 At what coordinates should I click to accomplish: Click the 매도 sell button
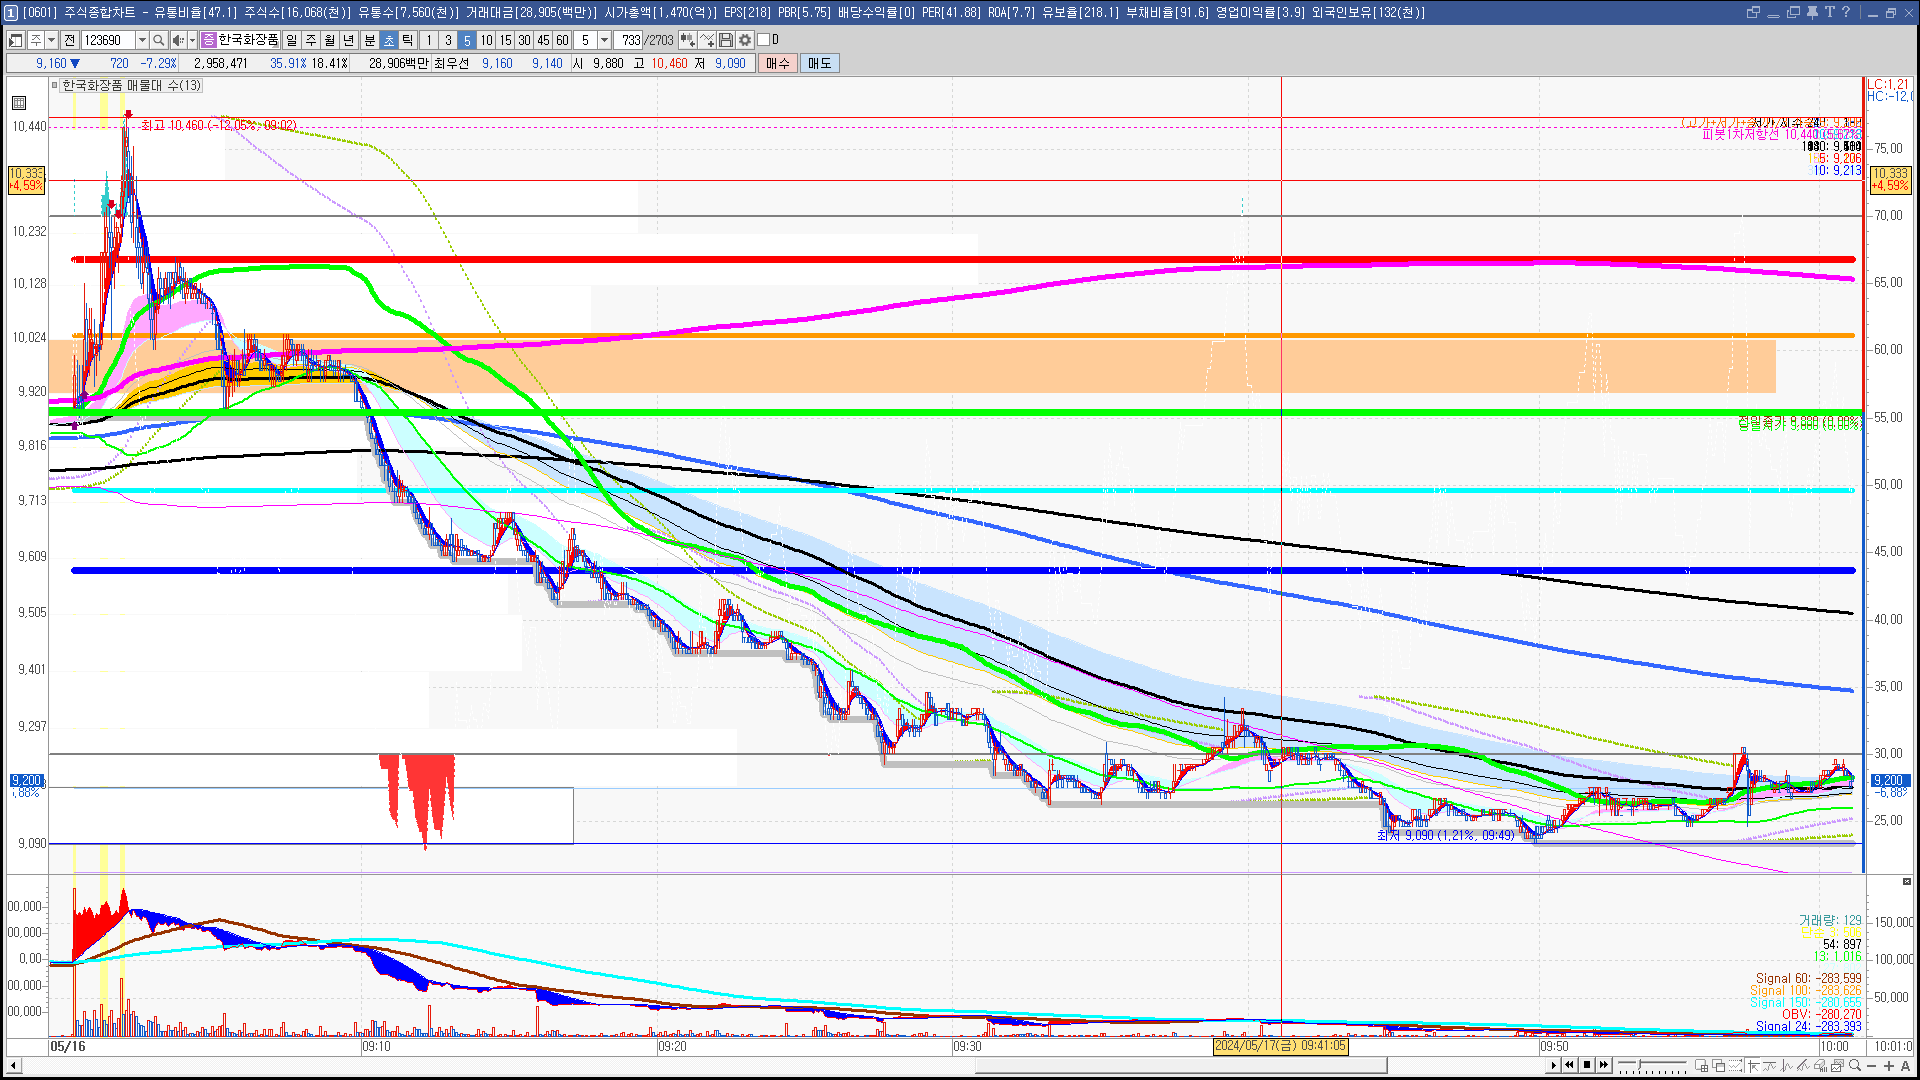click(x=819, y=63)
